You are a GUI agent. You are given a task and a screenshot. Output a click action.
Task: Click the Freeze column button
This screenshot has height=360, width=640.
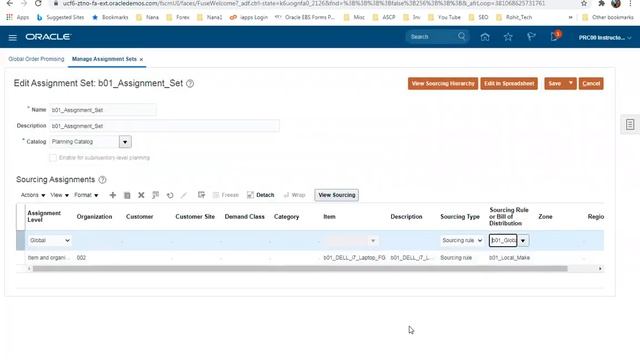[x=225, y=195]
